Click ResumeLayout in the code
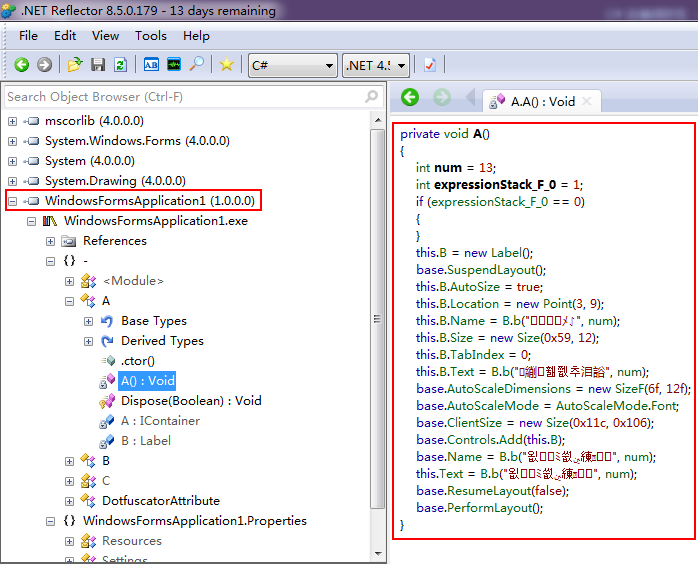698x564 pixels. click(x=490, y=491)
